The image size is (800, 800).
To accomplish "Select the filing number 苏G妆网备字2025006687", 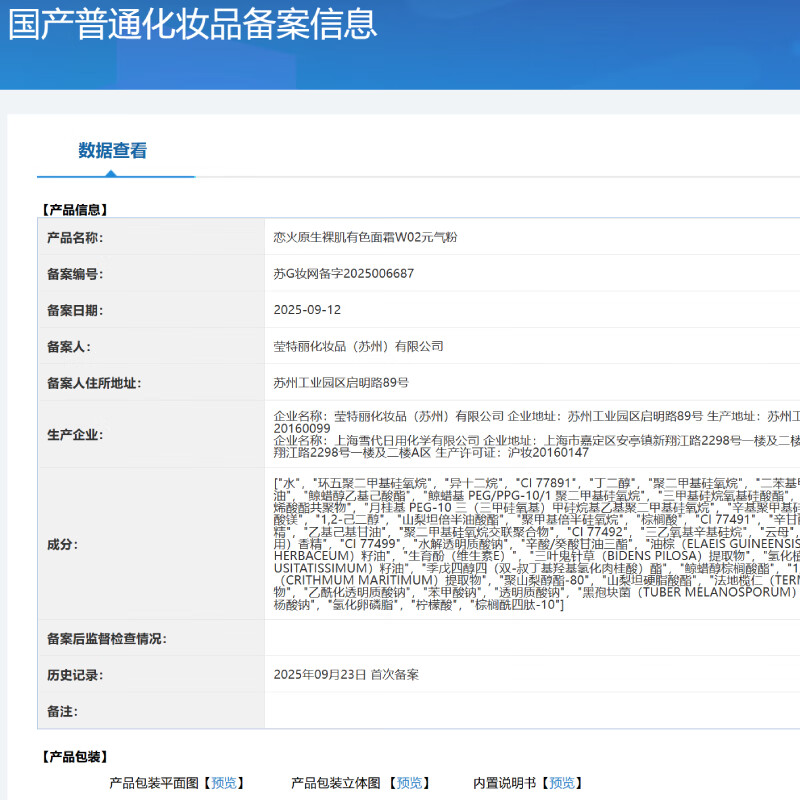I will tap(343, 274).
